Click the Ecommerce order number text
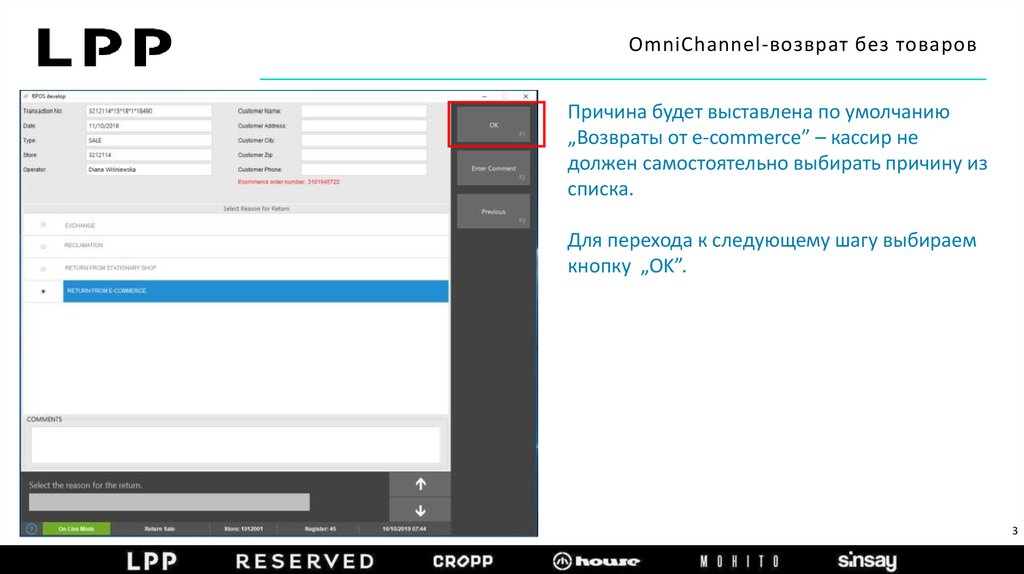1024x574 pixels. coord(289,182)
